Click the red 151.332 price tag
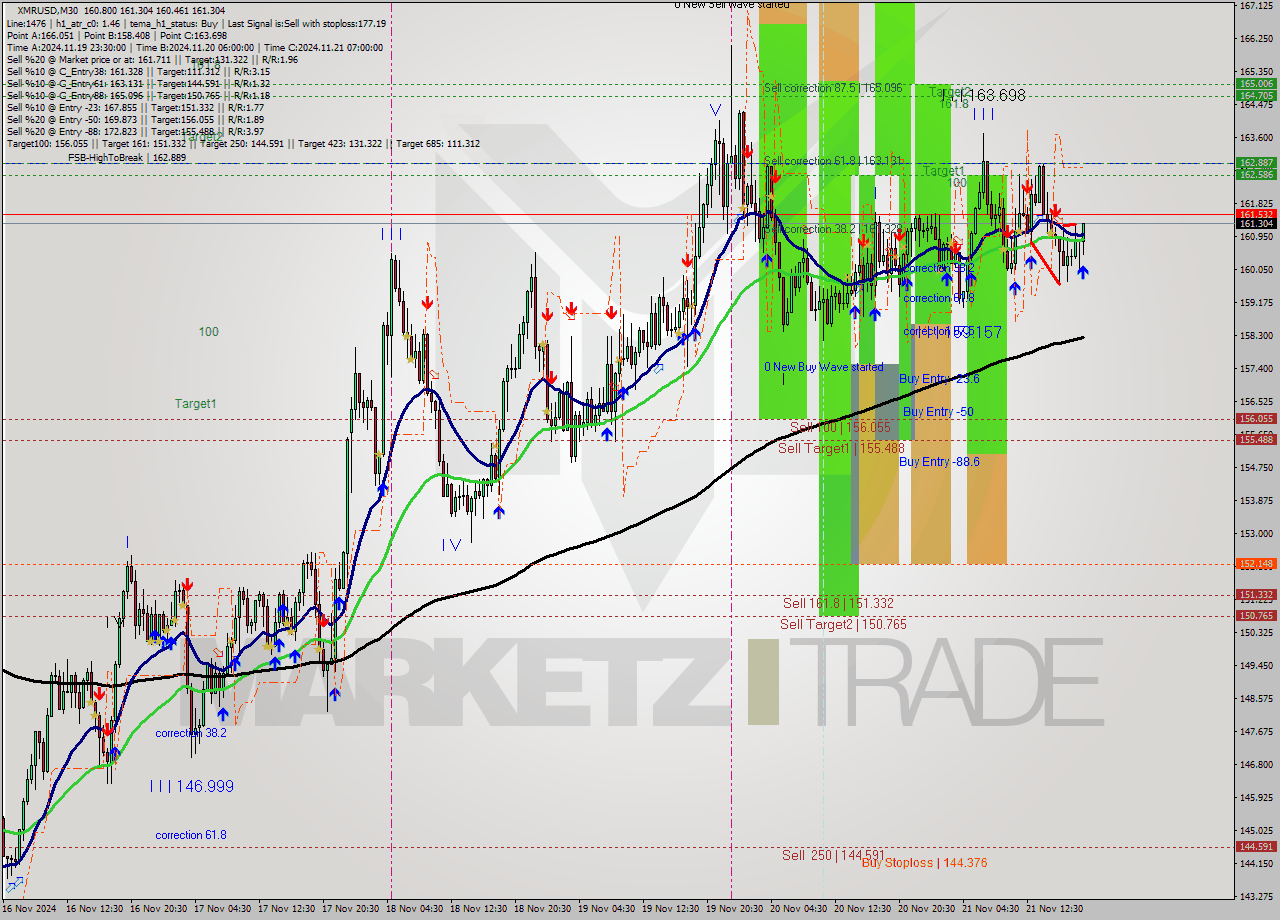 (x=1256, y=595)
